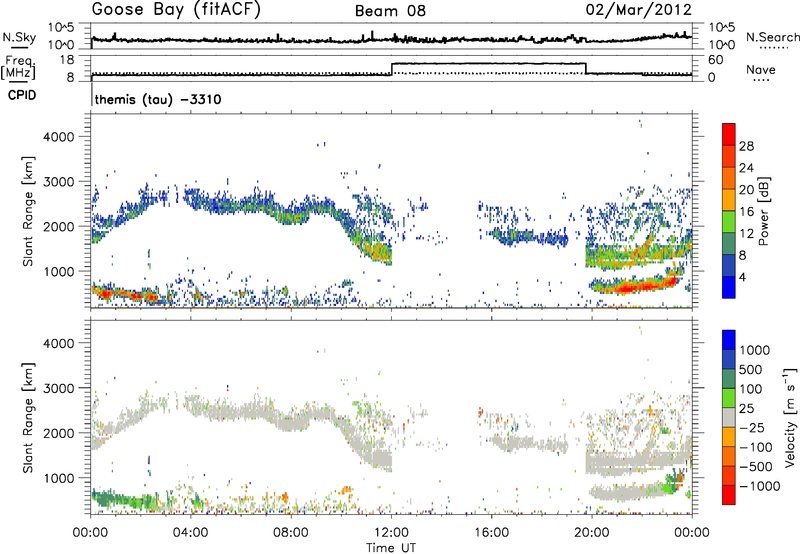Click the green velocity patch near 23:30 UT
This screenshot has width=800, height=554.
click(672, 484)
